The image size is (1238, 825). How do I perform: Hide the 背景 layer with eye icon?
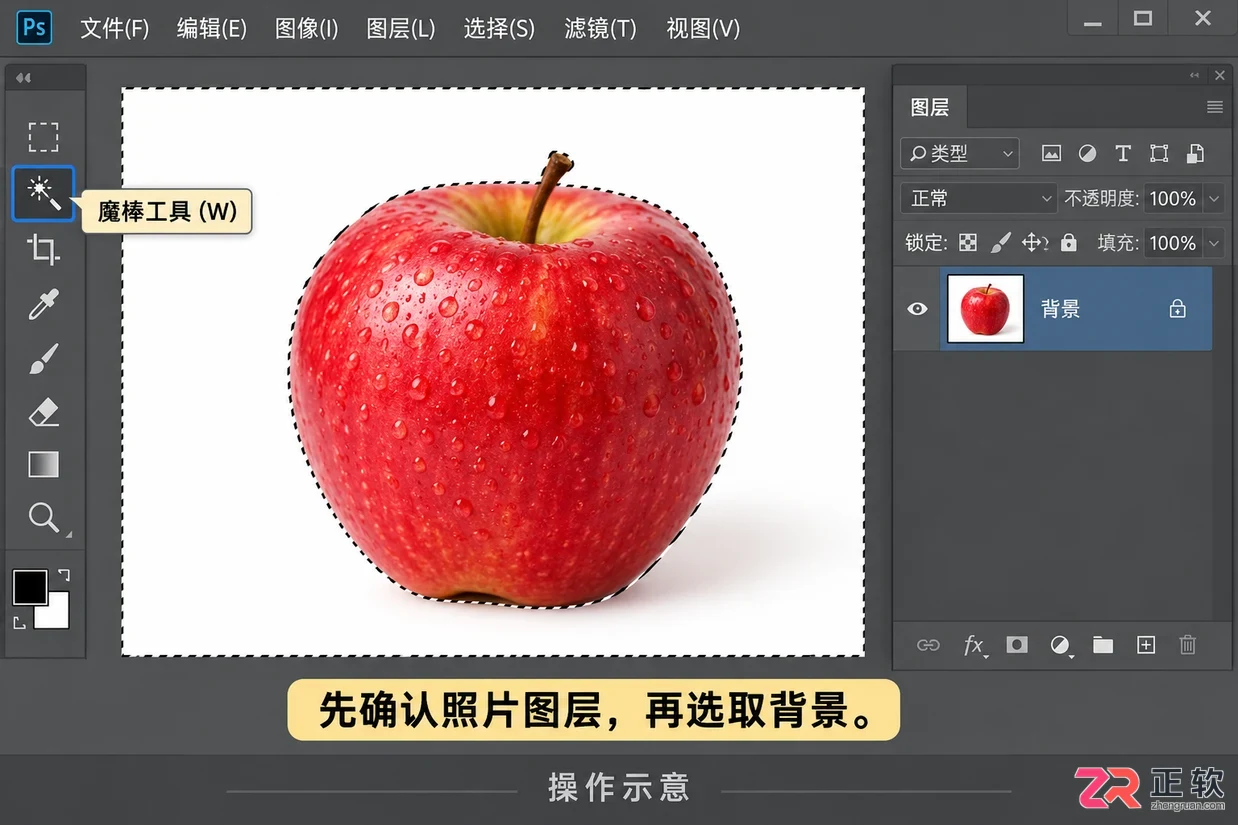point(917,309)
